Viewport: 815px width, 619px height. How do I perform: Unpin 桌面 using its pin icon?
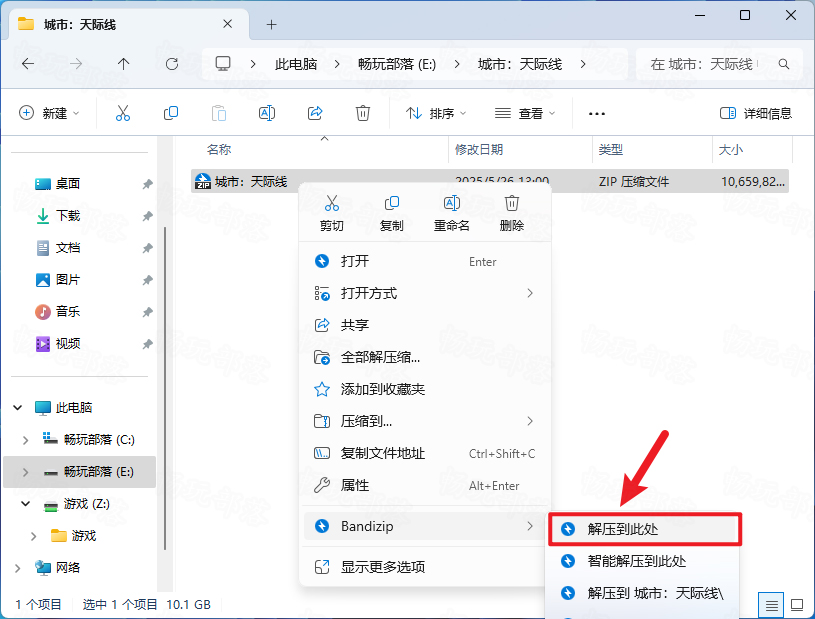pyautogui.click(x=148, y=183)
